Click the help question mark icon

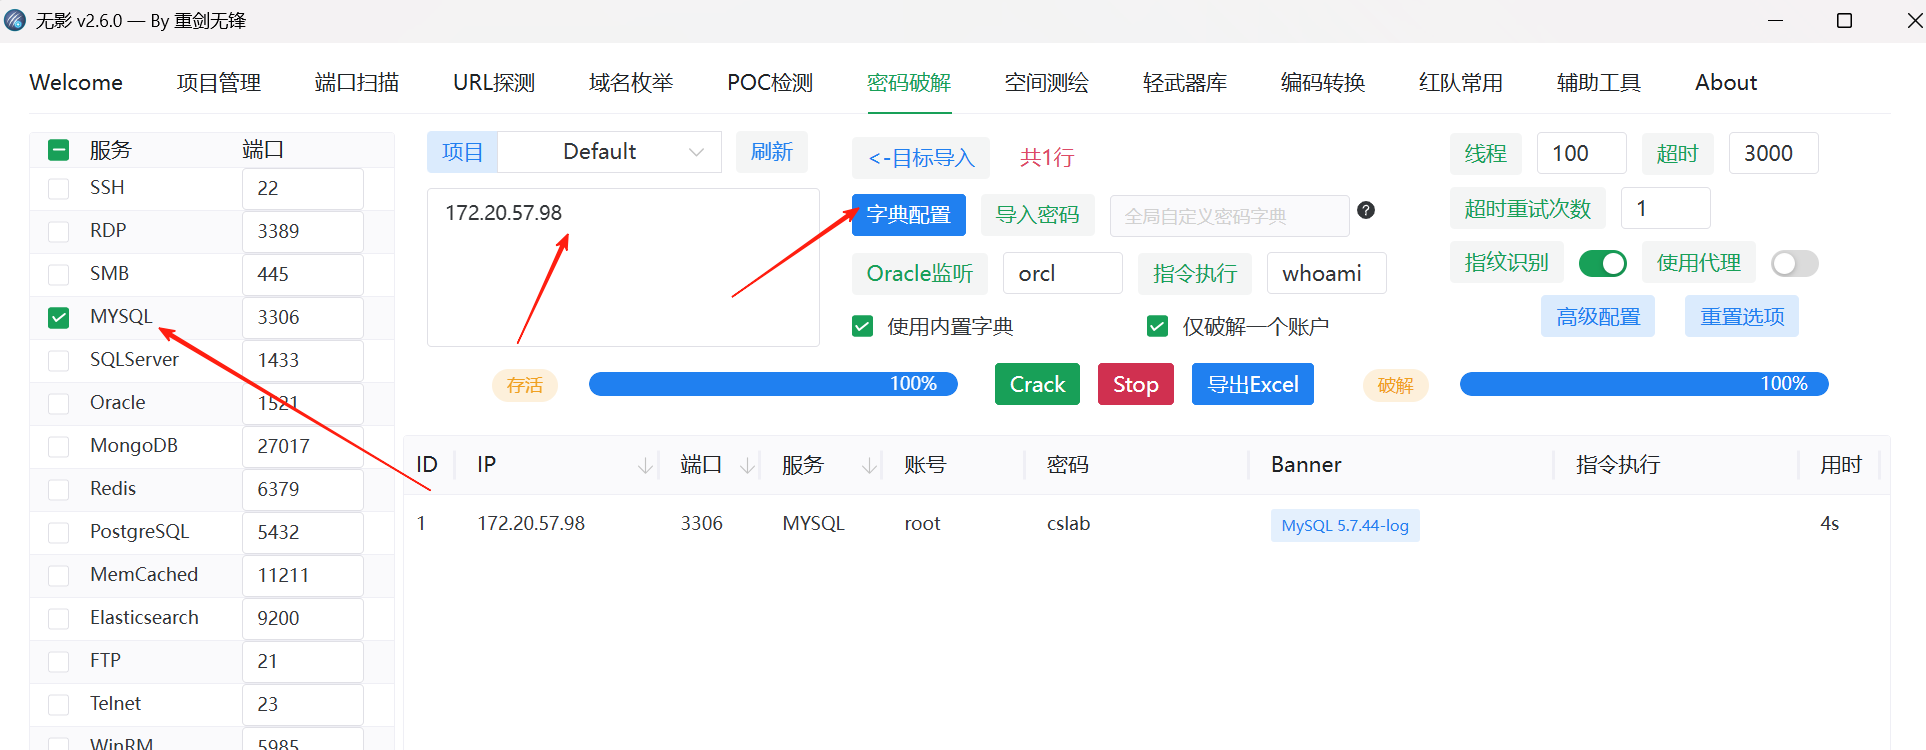click(x=1366, y=210)
